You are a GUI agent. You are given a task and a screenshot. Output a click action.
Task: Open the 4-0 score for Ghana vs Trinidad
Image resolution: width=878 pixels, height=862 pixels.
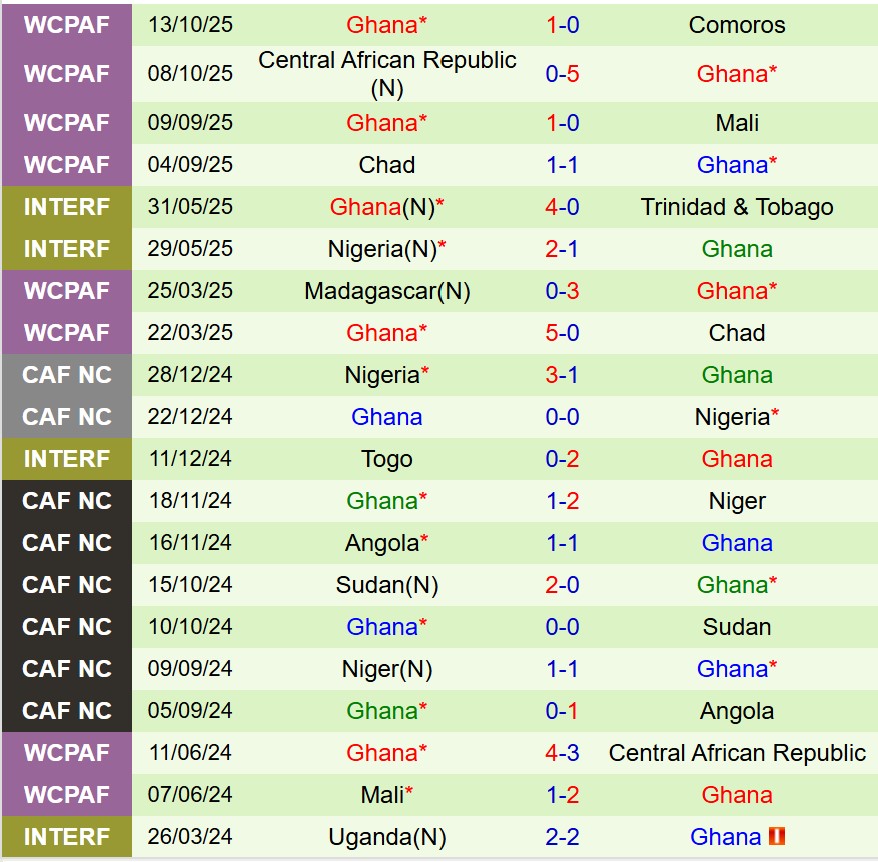click(x=562, y=207)
